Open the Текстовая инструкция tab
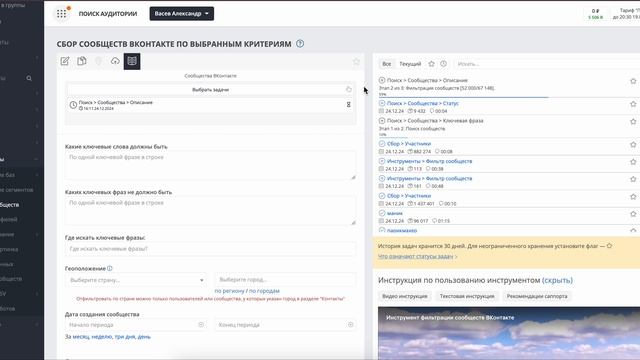The image size is (640, 360). 467,296
